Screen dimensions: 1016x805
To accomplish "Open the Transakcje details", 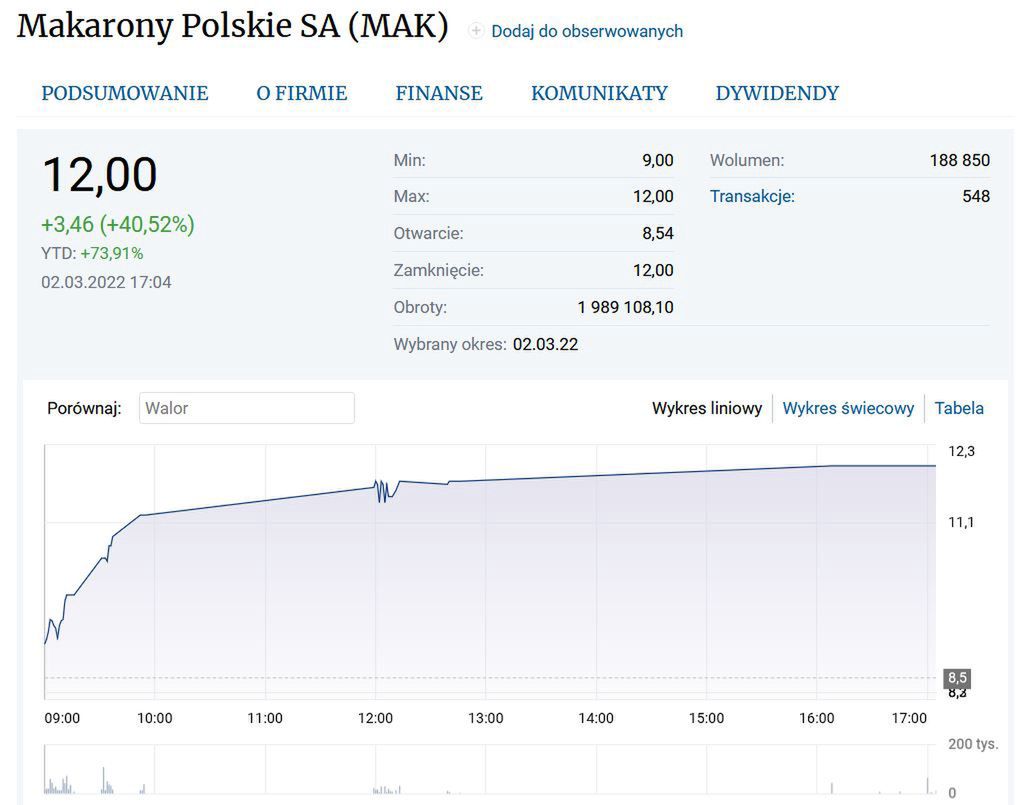I will [x=753, y=196].
